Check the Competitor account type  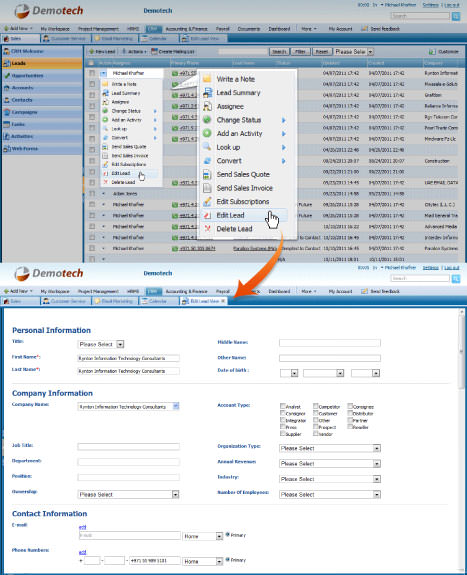pos(315,406)
